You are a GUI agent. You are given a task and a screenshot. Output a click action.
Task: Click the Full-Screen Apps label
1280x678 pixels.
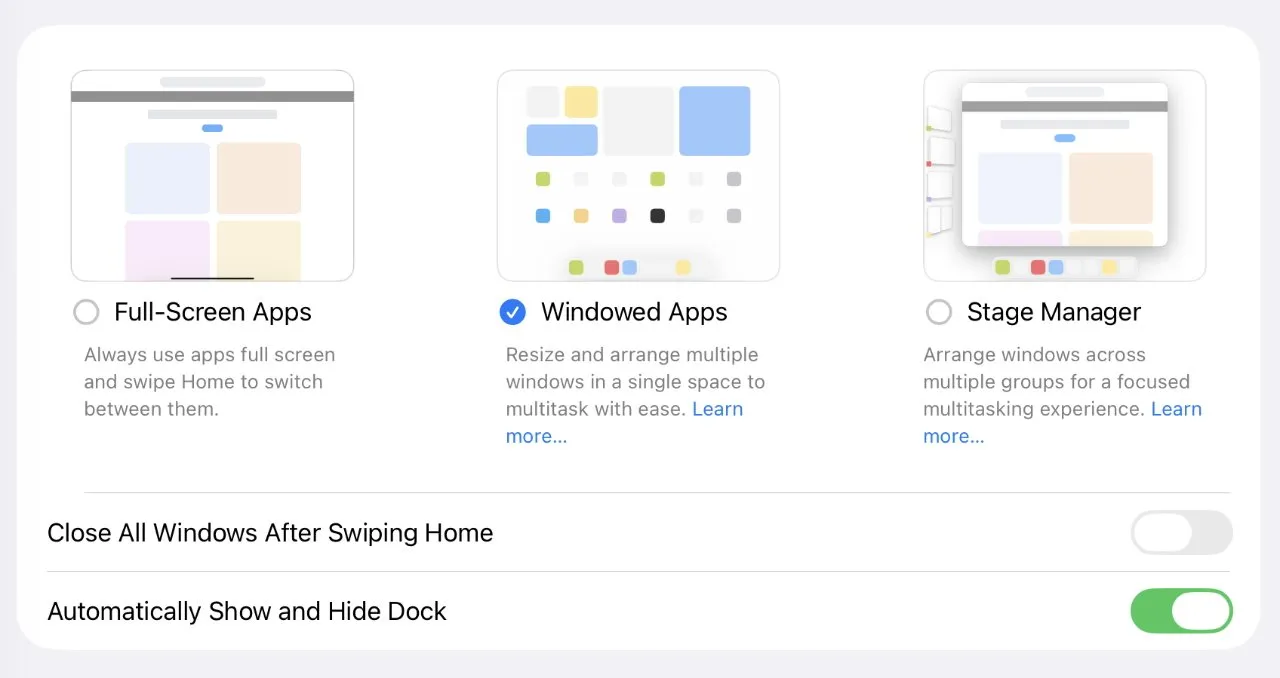point(213,312)
